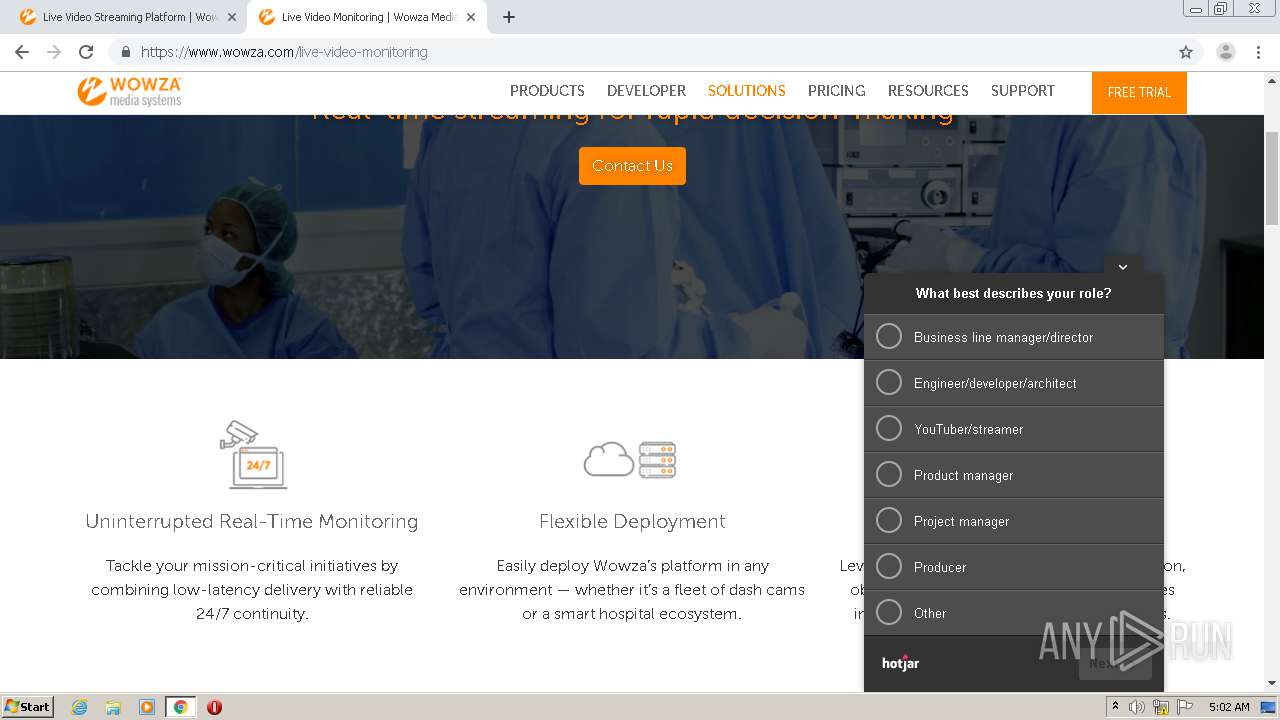Click the show desktop button
1280x720 pixels.
1269,707
